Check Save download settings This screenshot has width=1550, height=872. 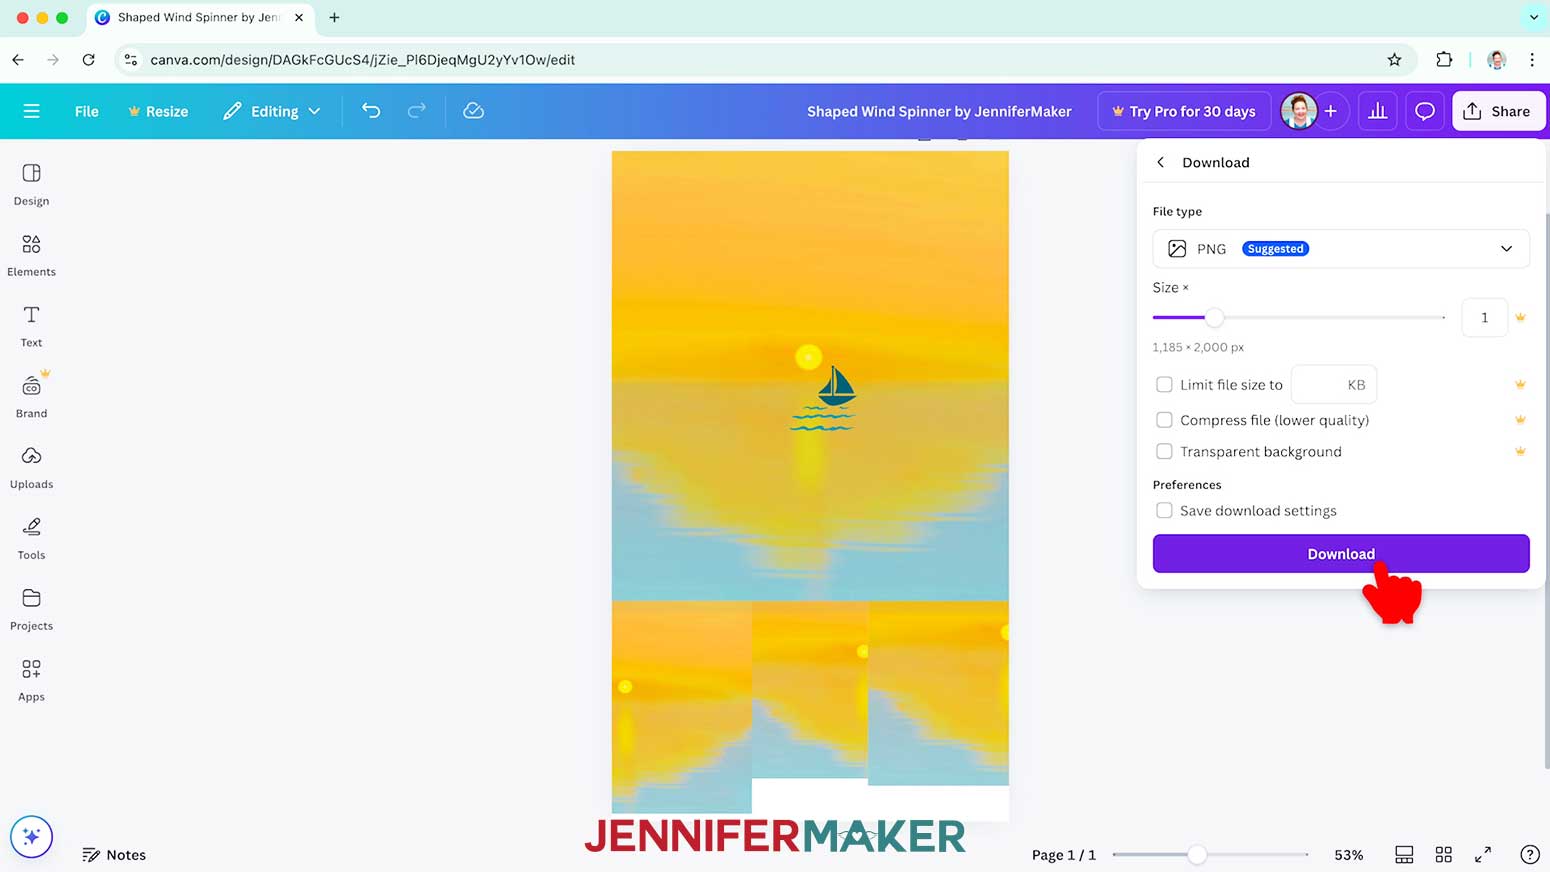1164,510
